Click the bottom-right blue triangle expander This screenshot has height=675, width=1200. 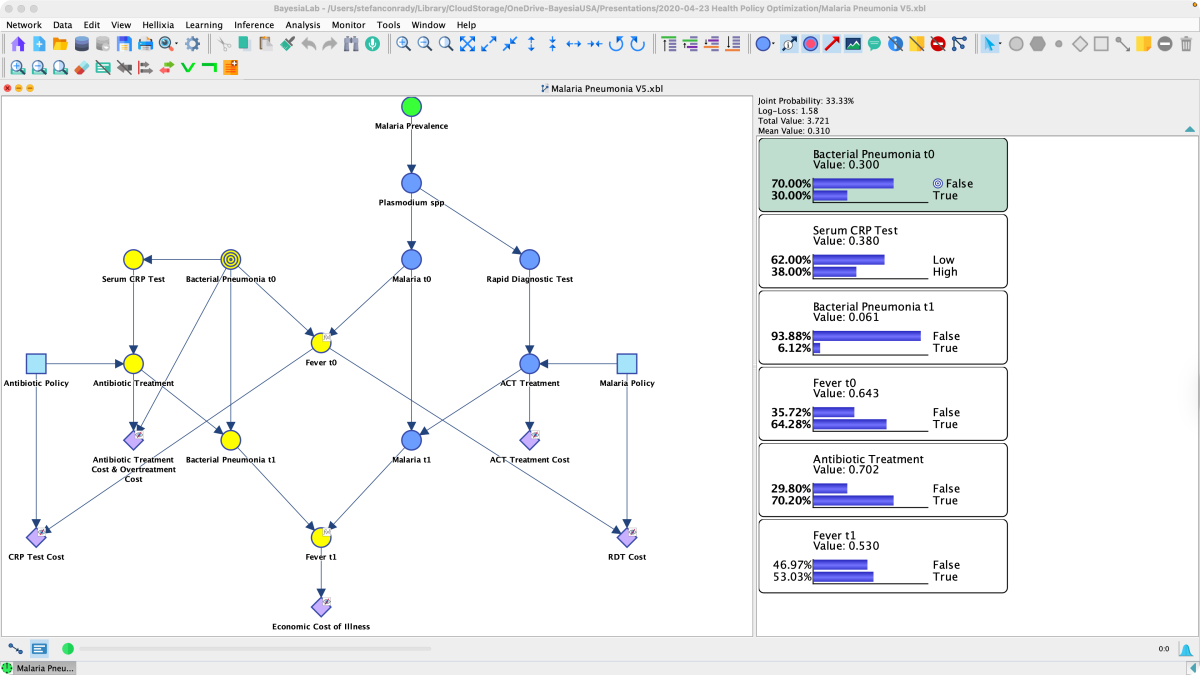point(1191,667)
